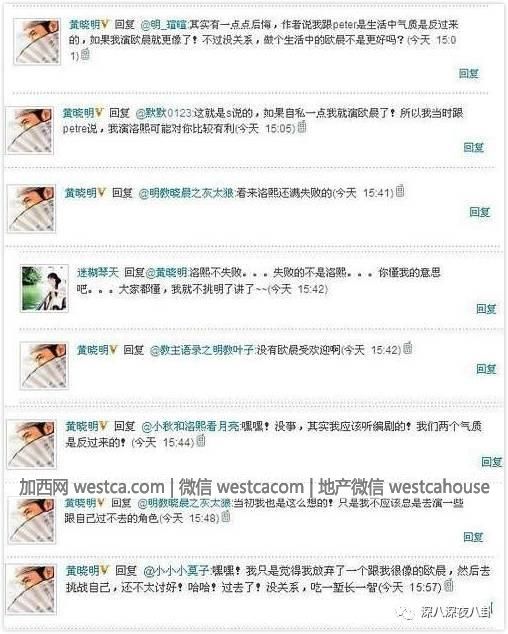Open the @小秋和洛熙看月亮 mention link
Viewport: 508px width, 634px height.
[191, 426]
